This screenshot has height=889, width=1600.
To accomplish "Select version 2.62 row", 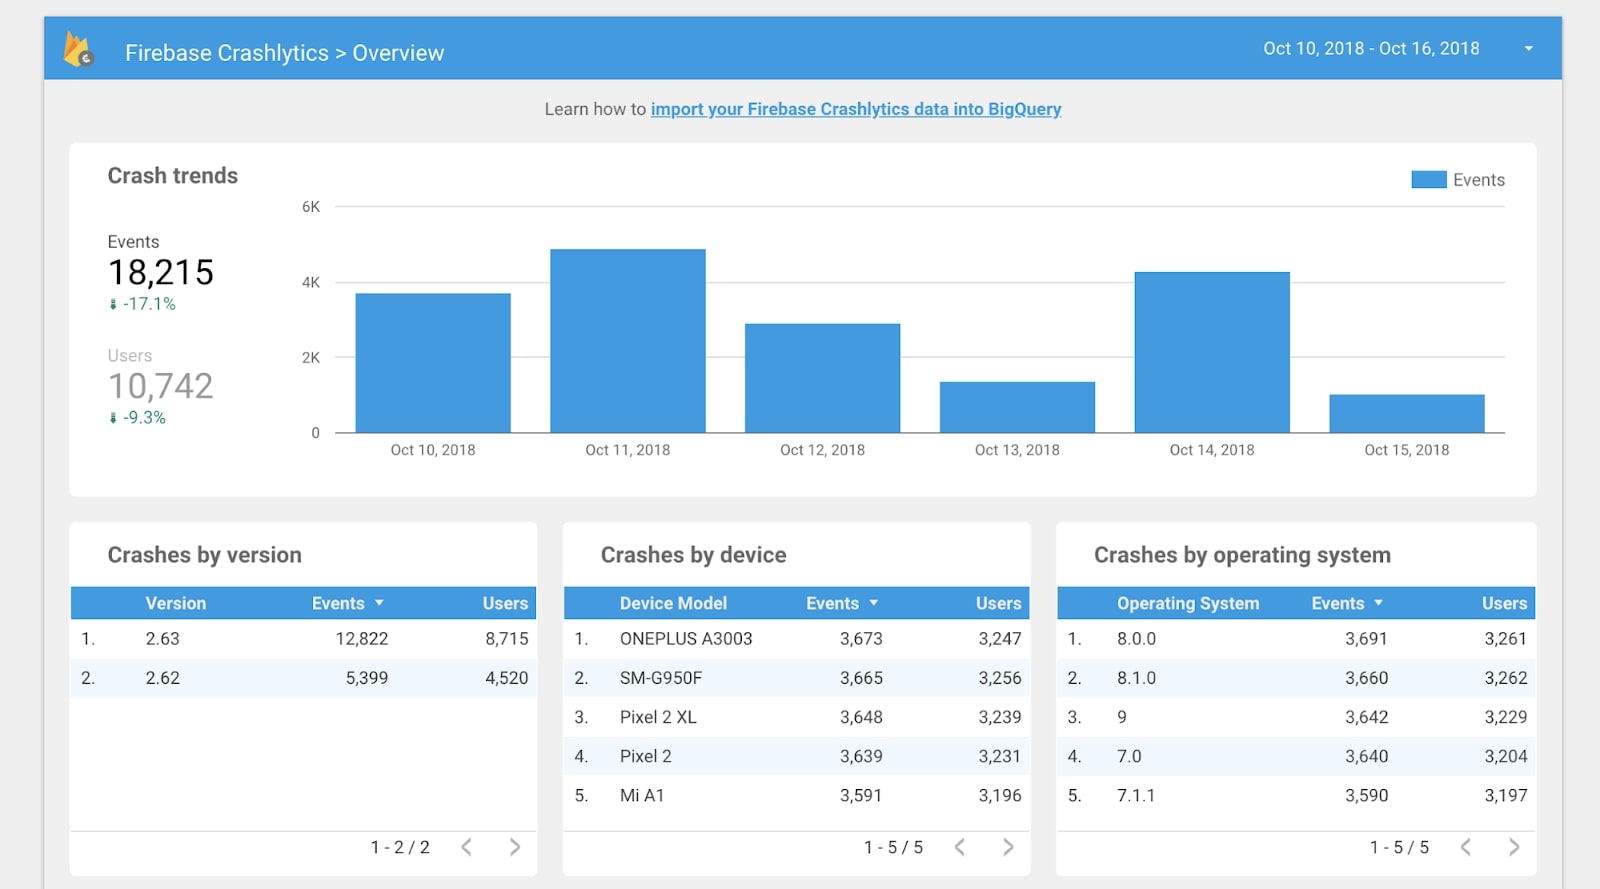I will [x=303, y=678].
